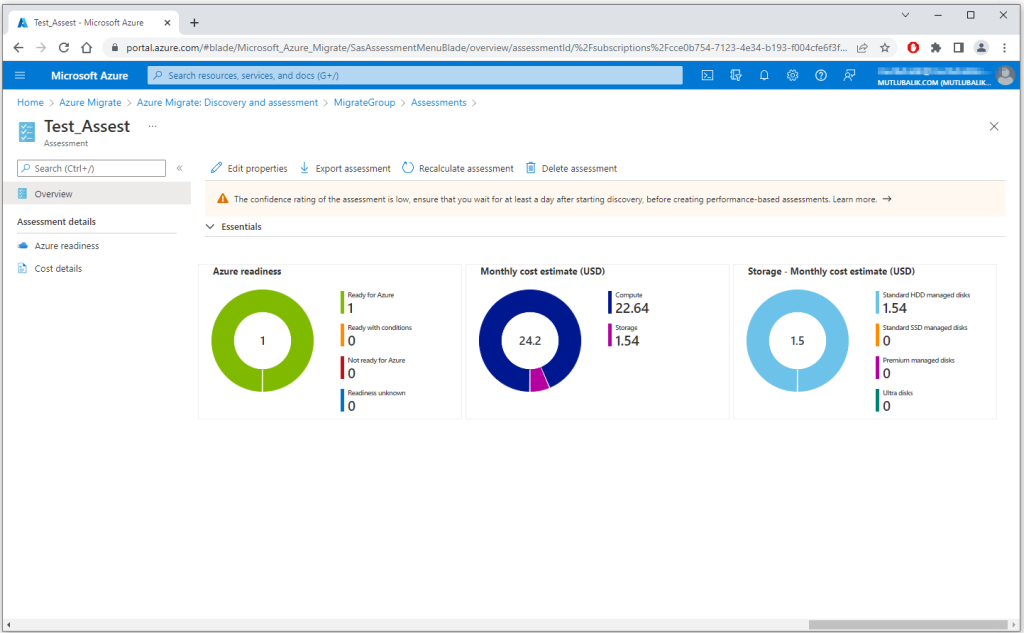Open the notifications bell

[x=764, y=76]
